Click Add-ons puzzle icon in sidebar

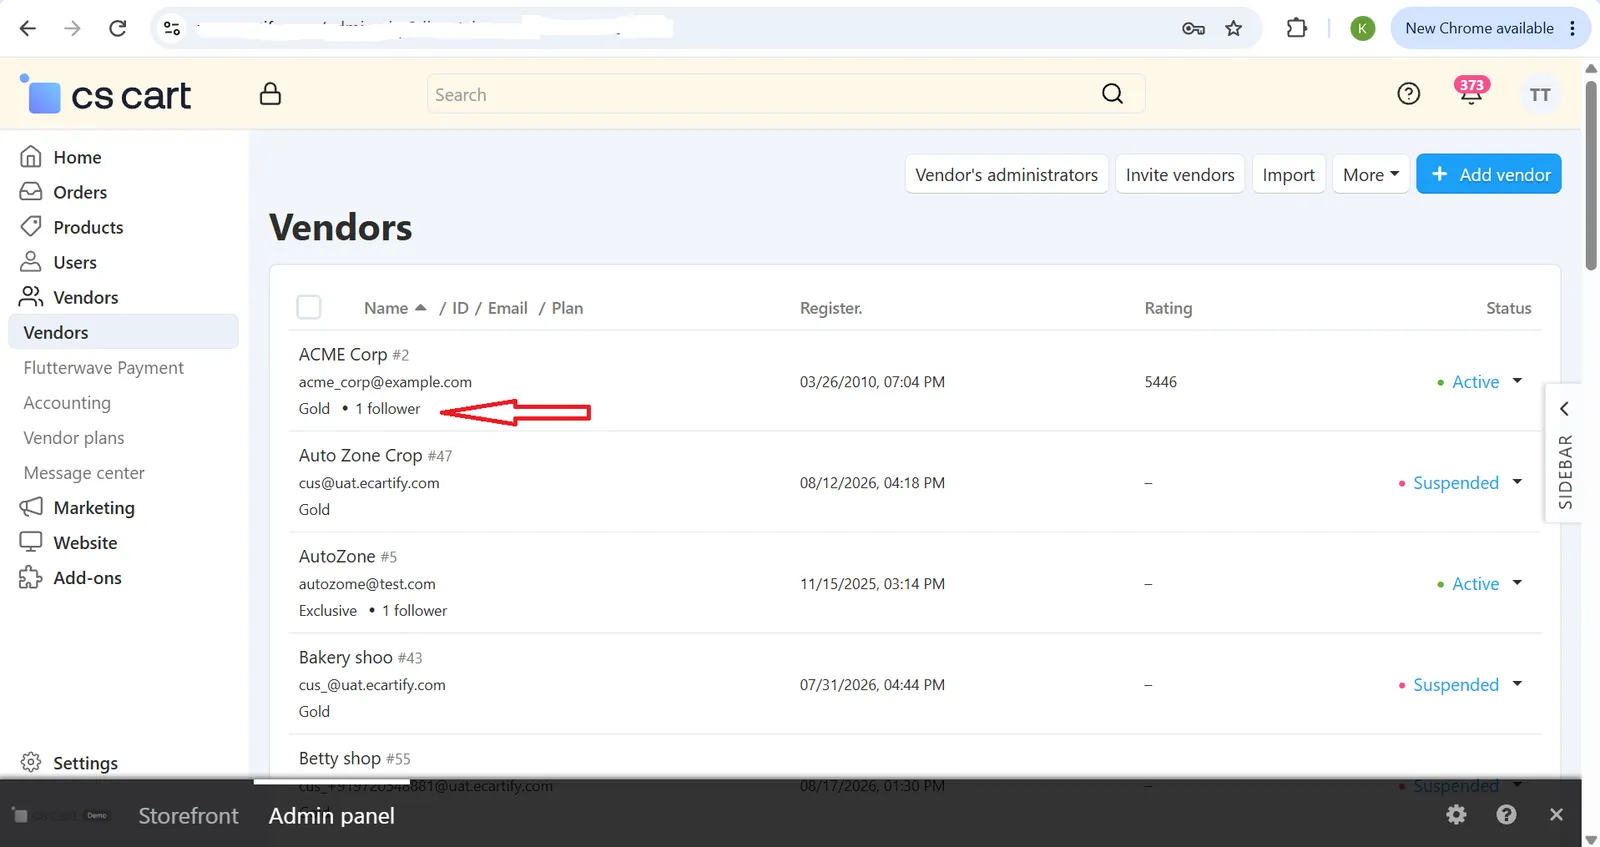31,577
